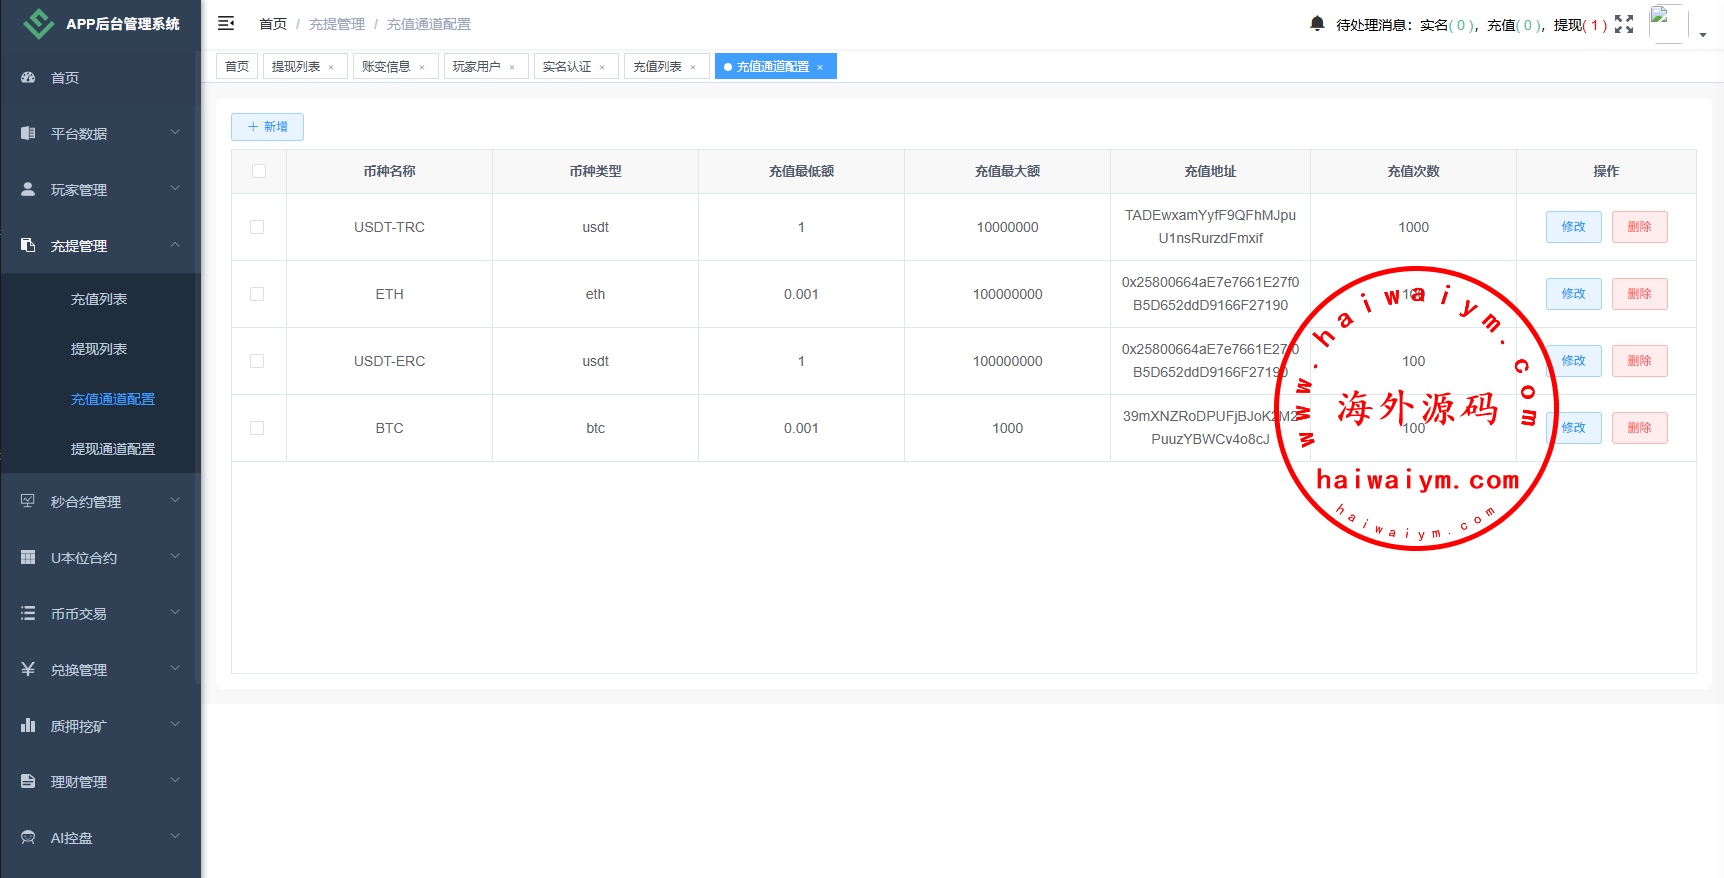The height and width of the screenshot is (878, 1724).
Task: Switch to the 实名认证 tab
Action: click(x=567, y=67)
